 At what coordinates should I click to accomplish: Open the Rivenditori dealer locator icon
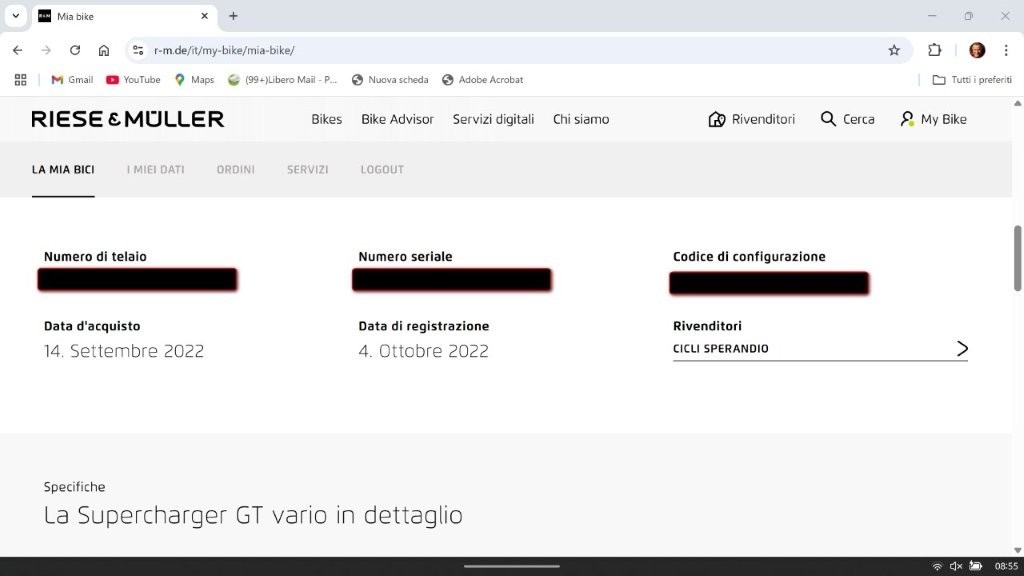716,119
